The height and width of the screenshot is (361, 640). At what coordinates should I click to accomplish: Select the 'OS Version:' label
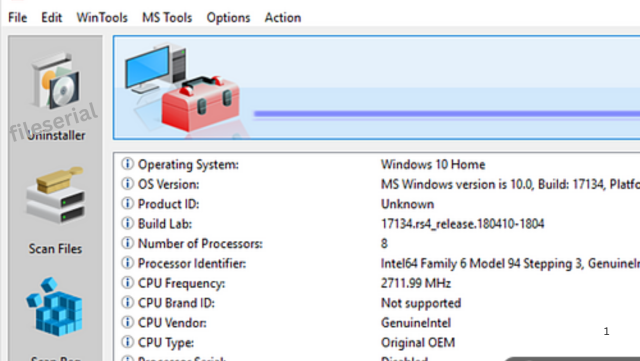point(168,184)
